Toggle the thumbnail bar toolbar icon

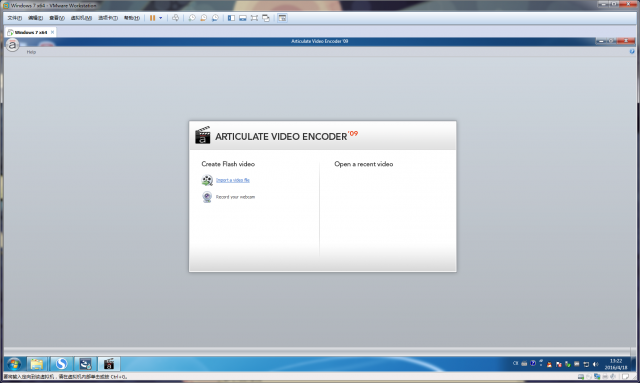pyautogui.click(x=243, y=18)
